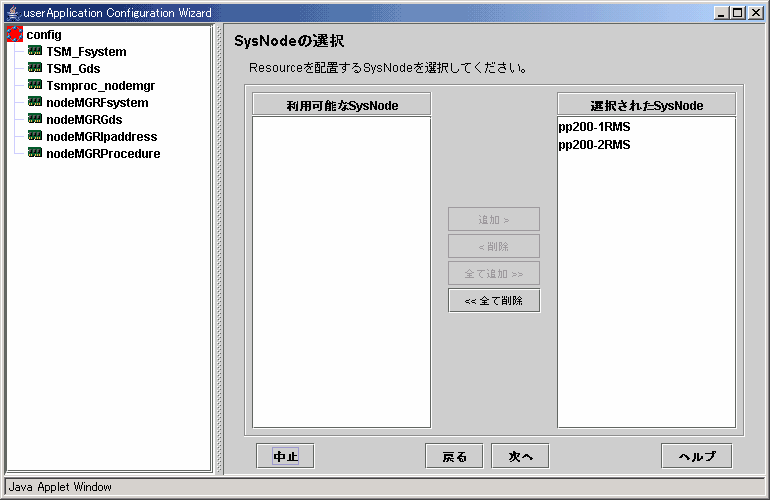Click the icon beside TSM_Gds

(x=35, y=69)
